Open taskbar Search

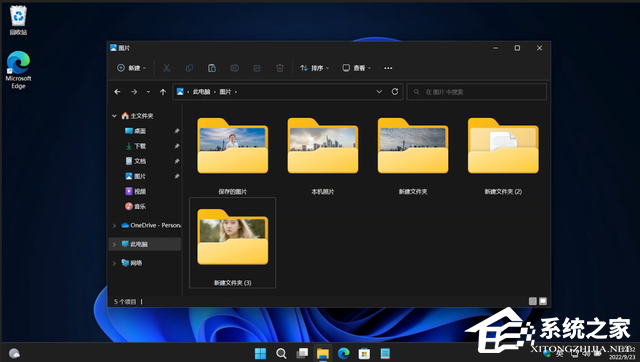(x=281, y=353)
